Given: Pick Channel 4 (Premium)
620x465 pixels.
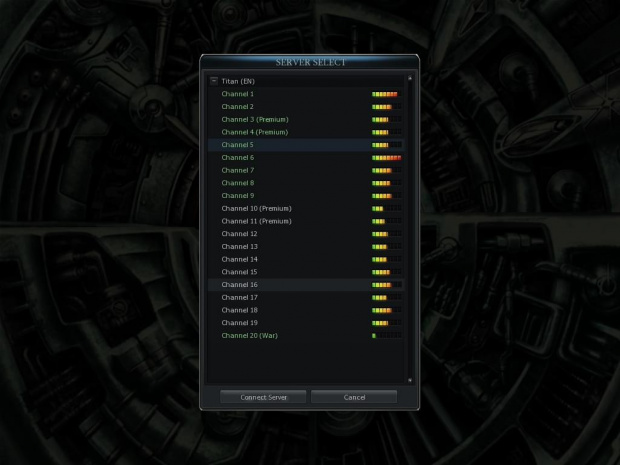Looking at the screenshot, I should coord(306,132).
